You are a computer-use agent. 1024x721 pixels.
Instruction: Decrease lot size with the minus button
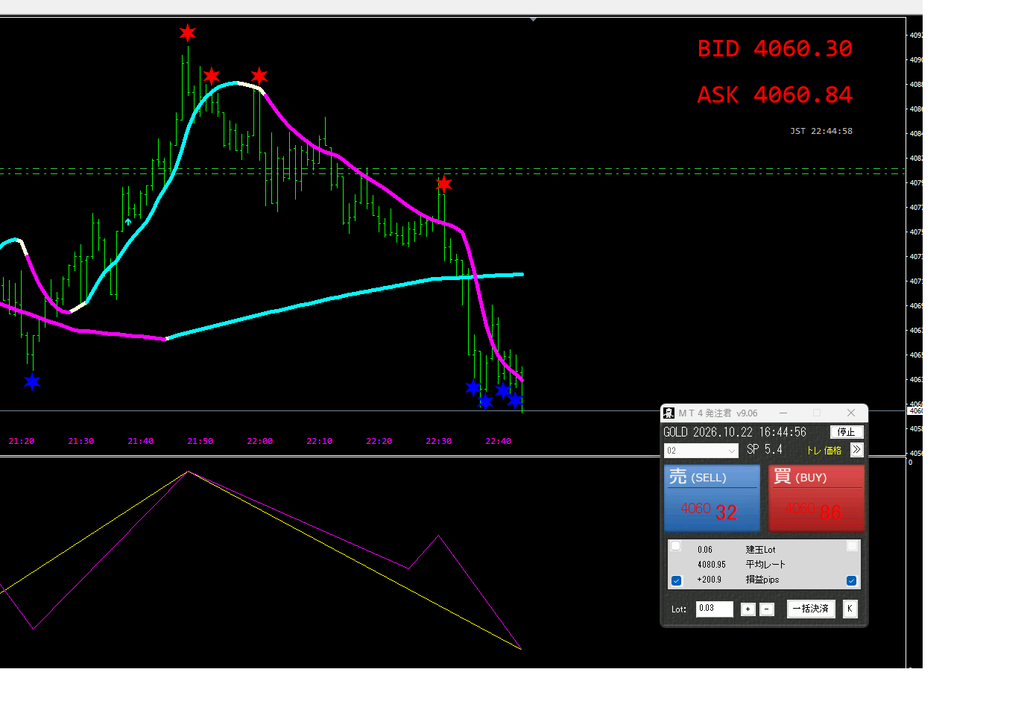pos(767,609)
